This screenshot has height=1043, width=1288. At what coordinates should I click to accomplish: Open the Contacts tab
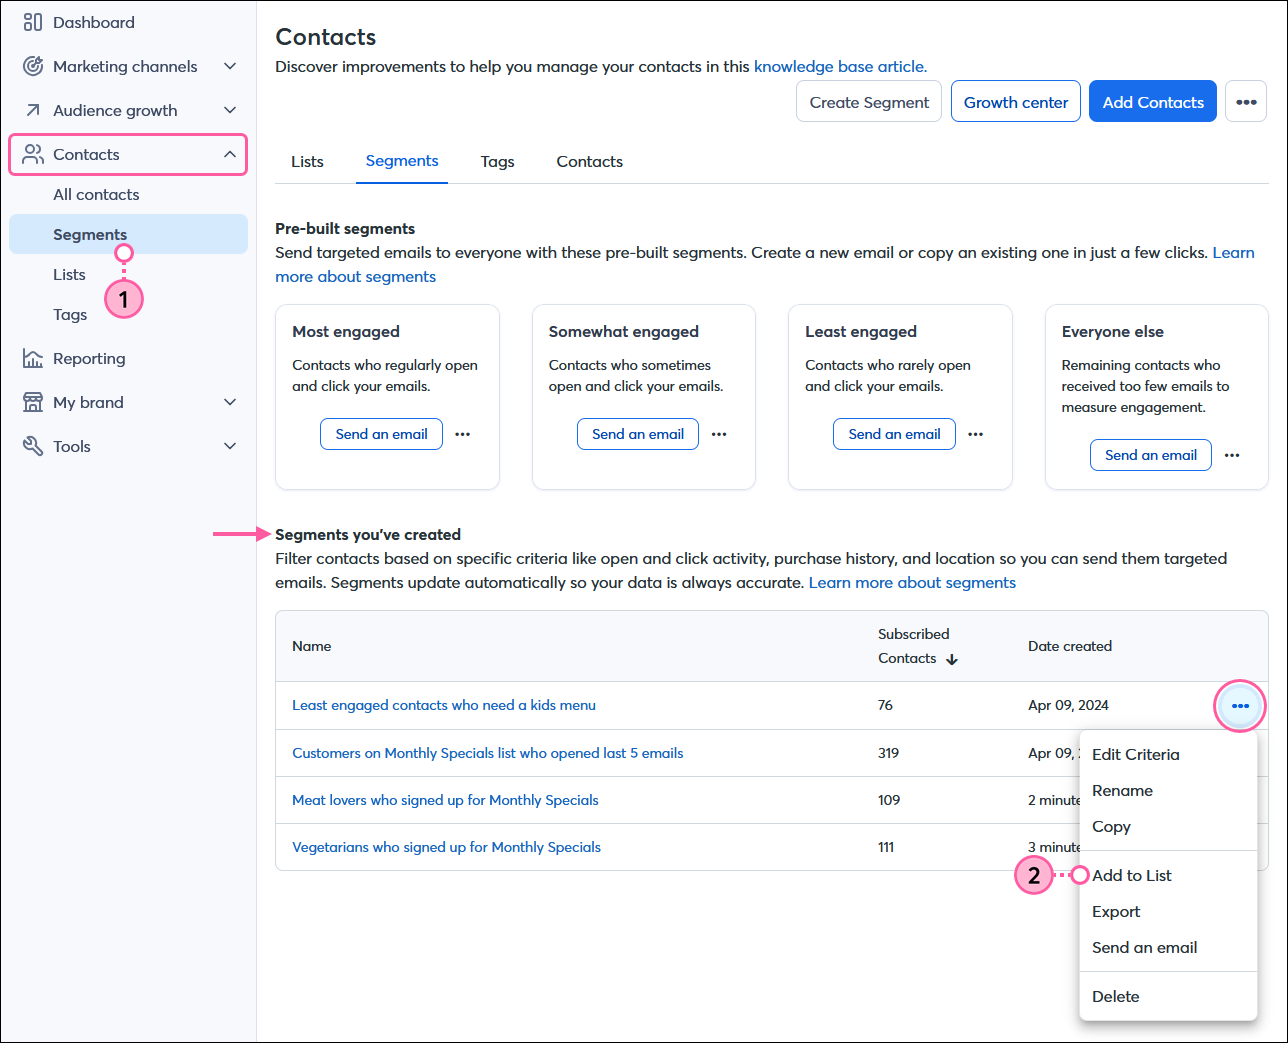(x=590, y=162)
